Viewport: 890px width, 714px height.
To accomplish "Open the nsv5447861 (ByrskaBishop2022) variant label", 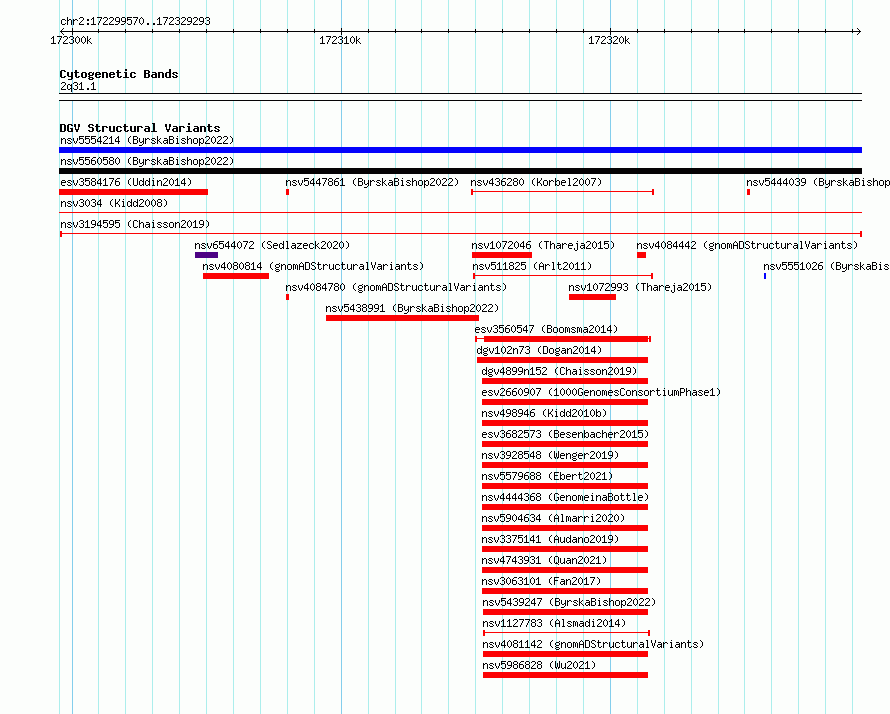I will click(372, 182).
